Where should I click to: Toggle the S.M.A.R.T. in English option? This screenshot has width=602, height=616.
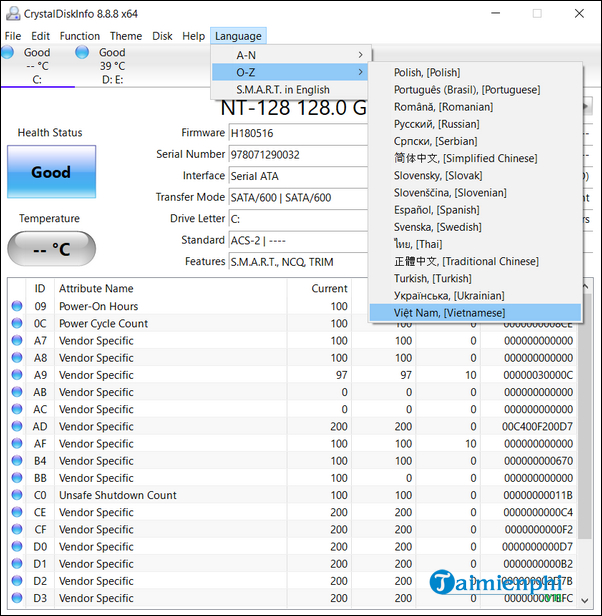tap(283, 89)
